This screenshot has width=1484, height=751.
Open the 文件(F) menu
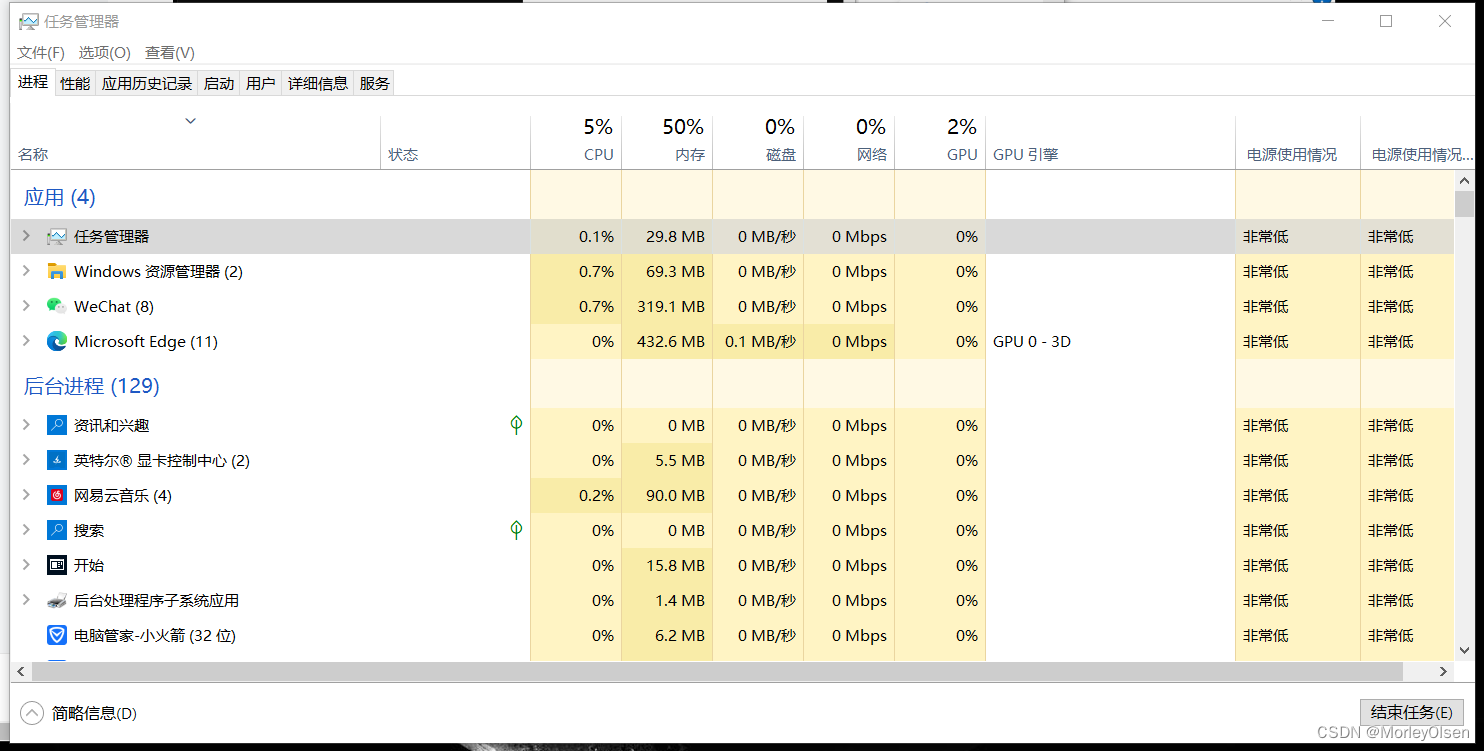pos(41,52)
